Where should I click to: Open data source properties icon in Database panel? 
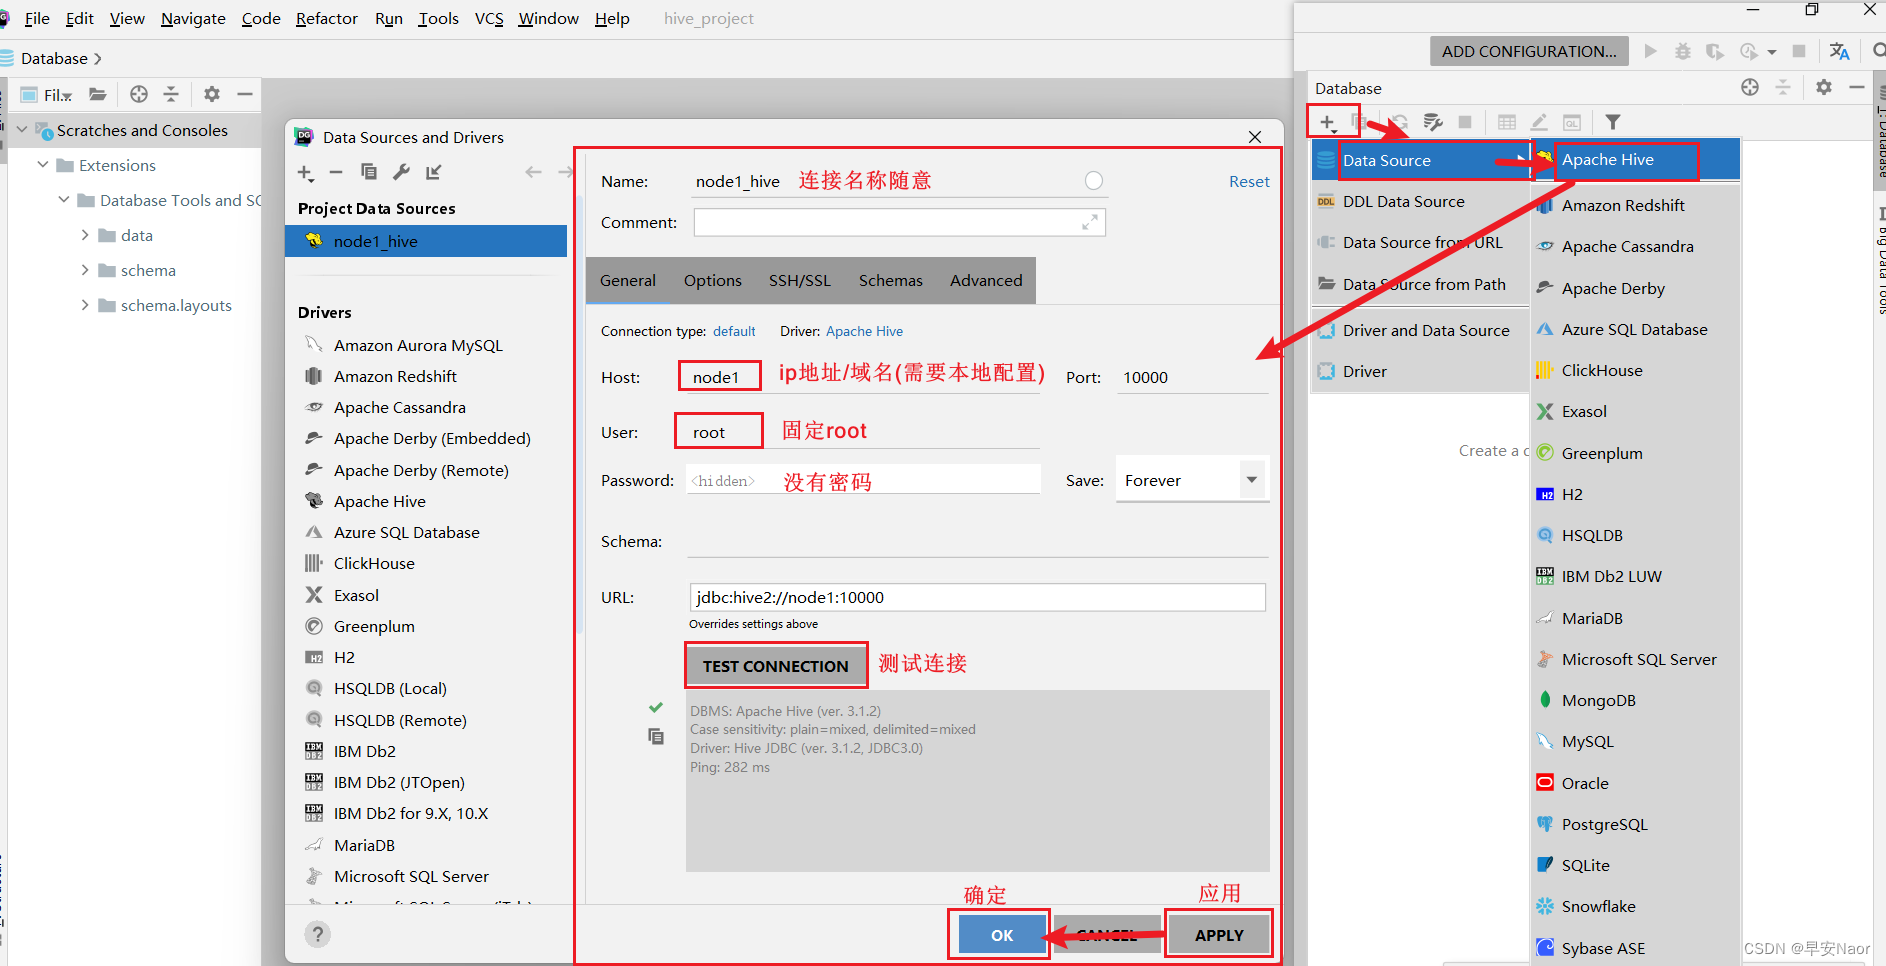click(x=1433, y=122)
